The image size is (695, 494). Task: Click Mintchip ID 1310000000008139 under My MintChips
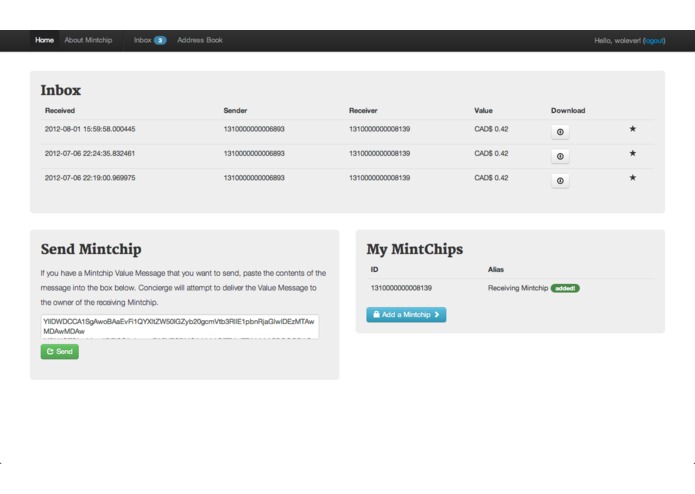click(x=401, y=288)
